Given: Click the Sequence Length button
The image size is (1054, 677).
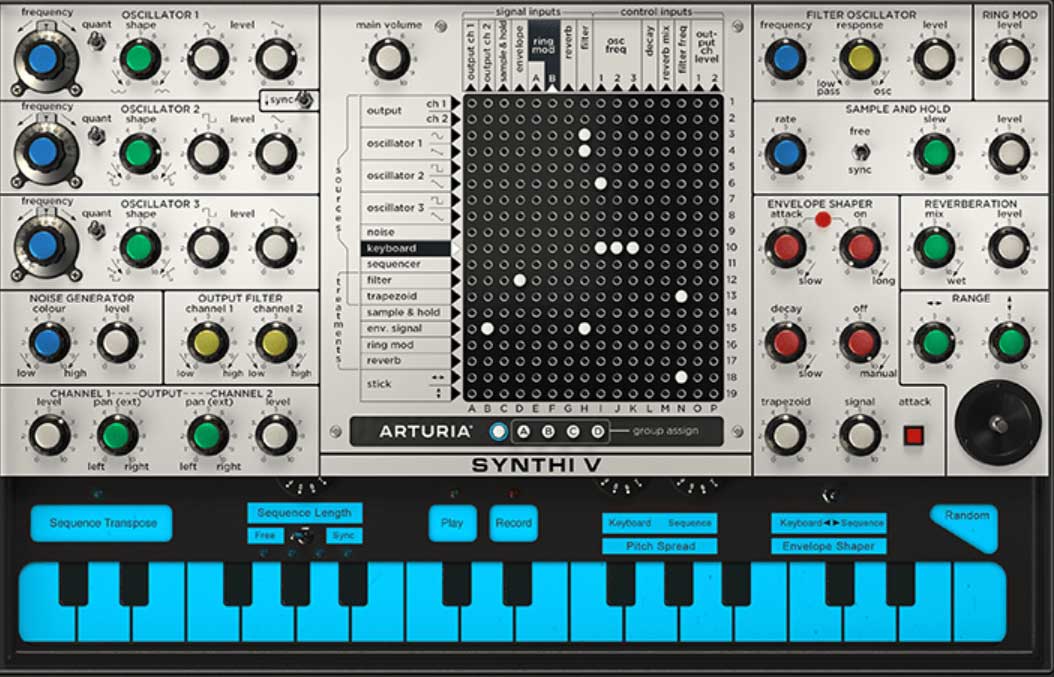Looking at the screenshot, I should click(305, 512).
